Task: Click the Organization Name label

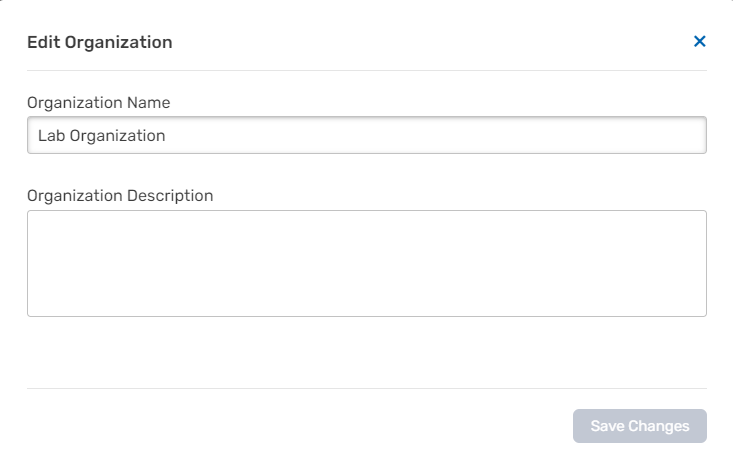Action: [99, 102]
